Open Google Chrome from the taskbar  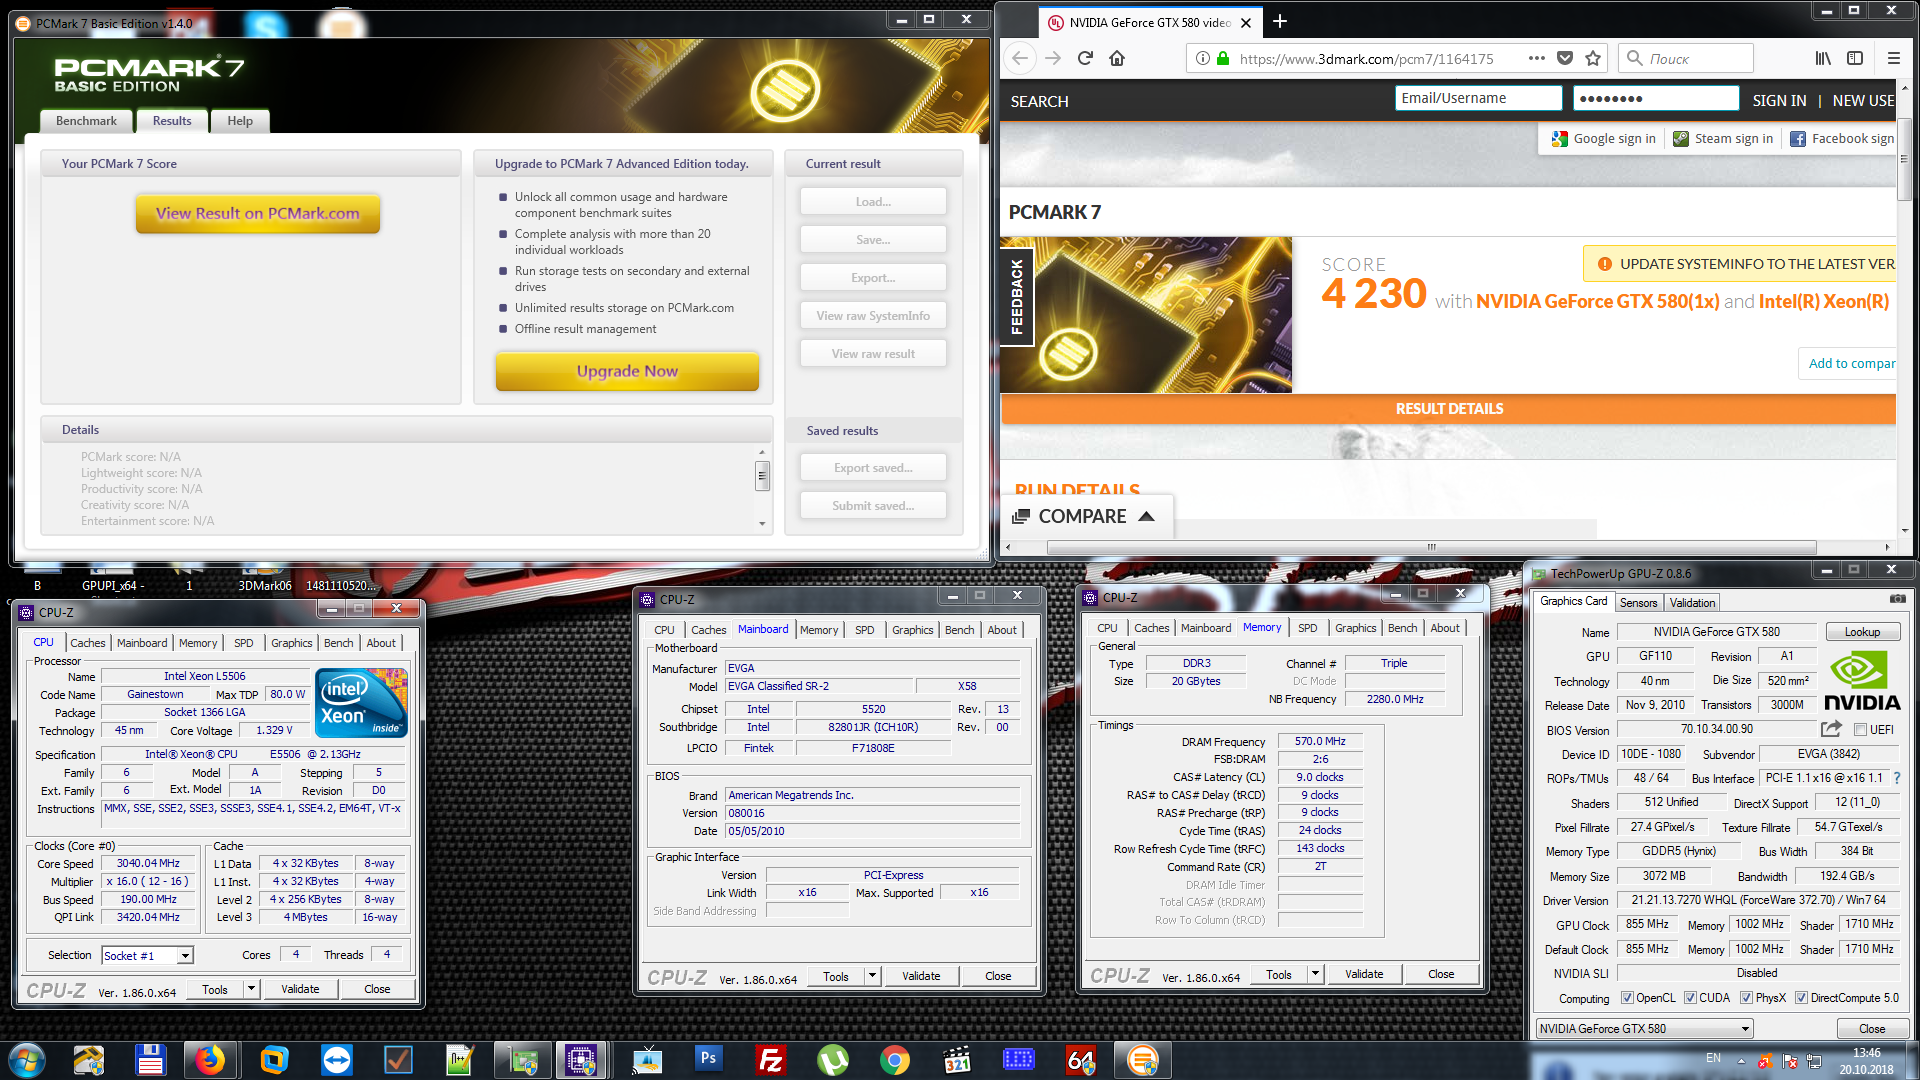[x=895, y=1060]
